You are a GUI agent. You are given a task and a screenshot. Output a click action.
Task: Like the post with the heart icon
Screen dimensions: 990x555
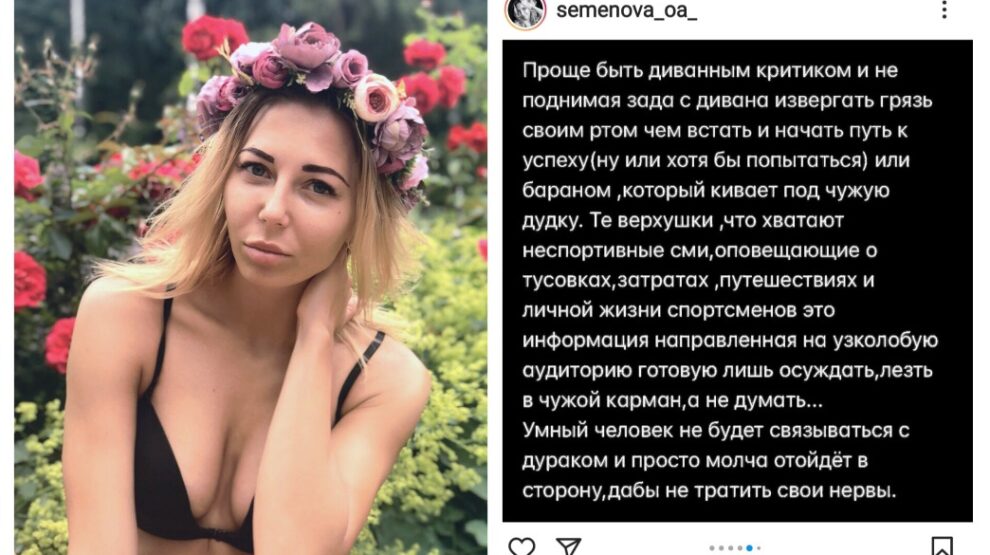click(x=522, y=547)
